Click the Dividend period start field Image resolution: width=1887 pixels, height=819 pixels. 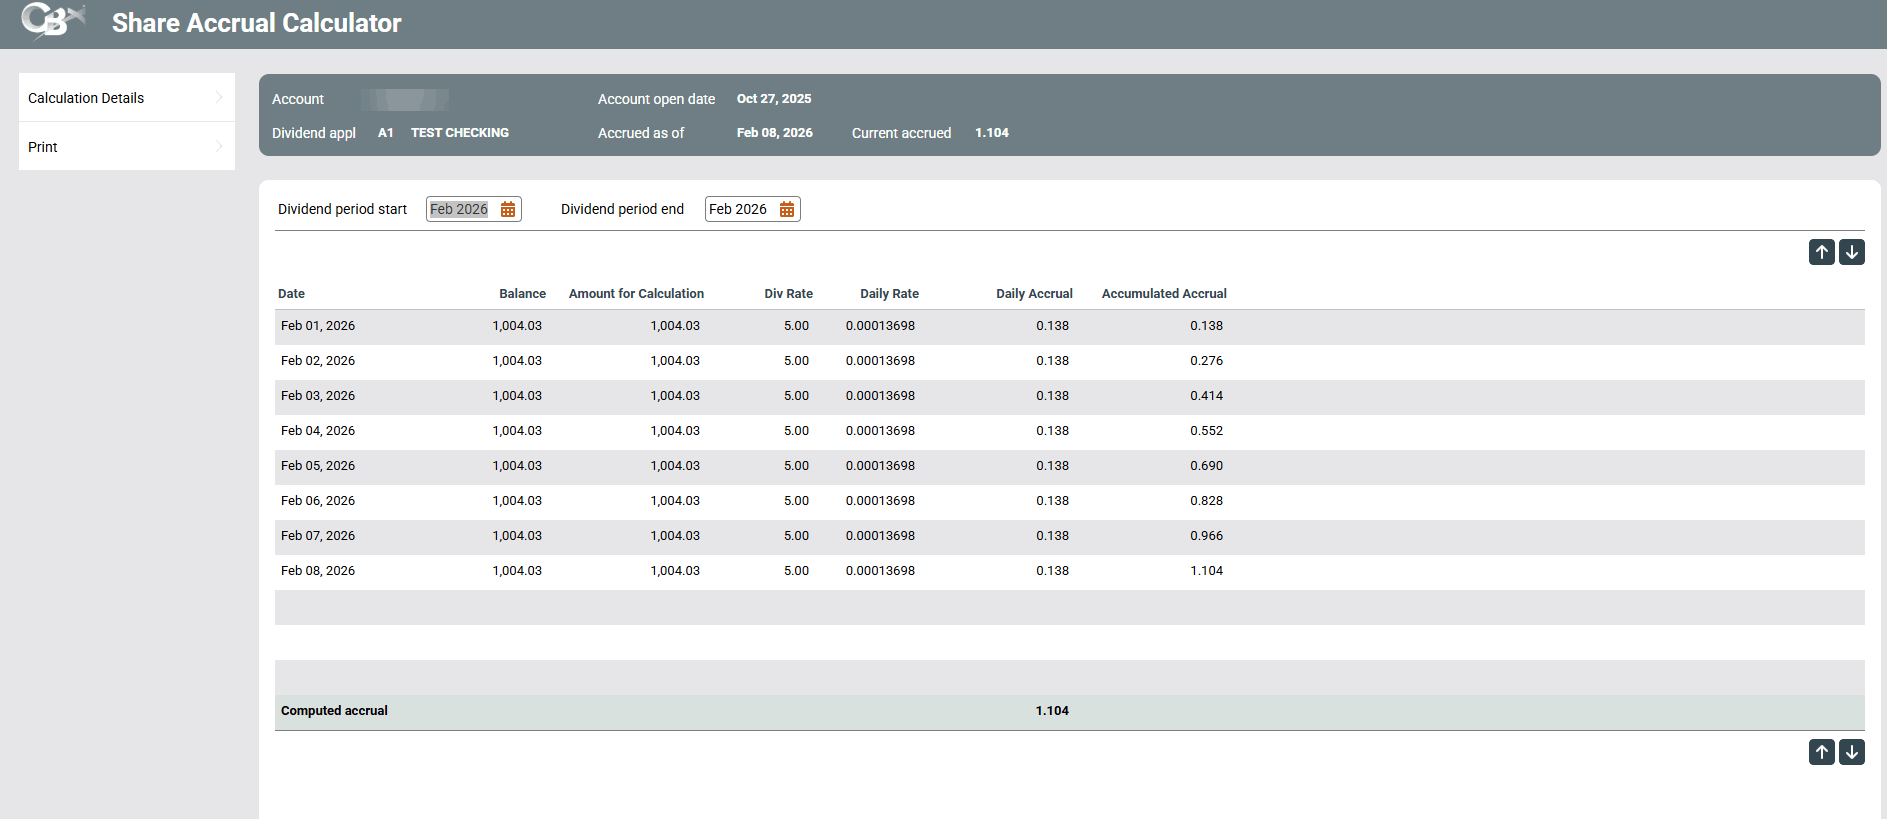[460, 209]
